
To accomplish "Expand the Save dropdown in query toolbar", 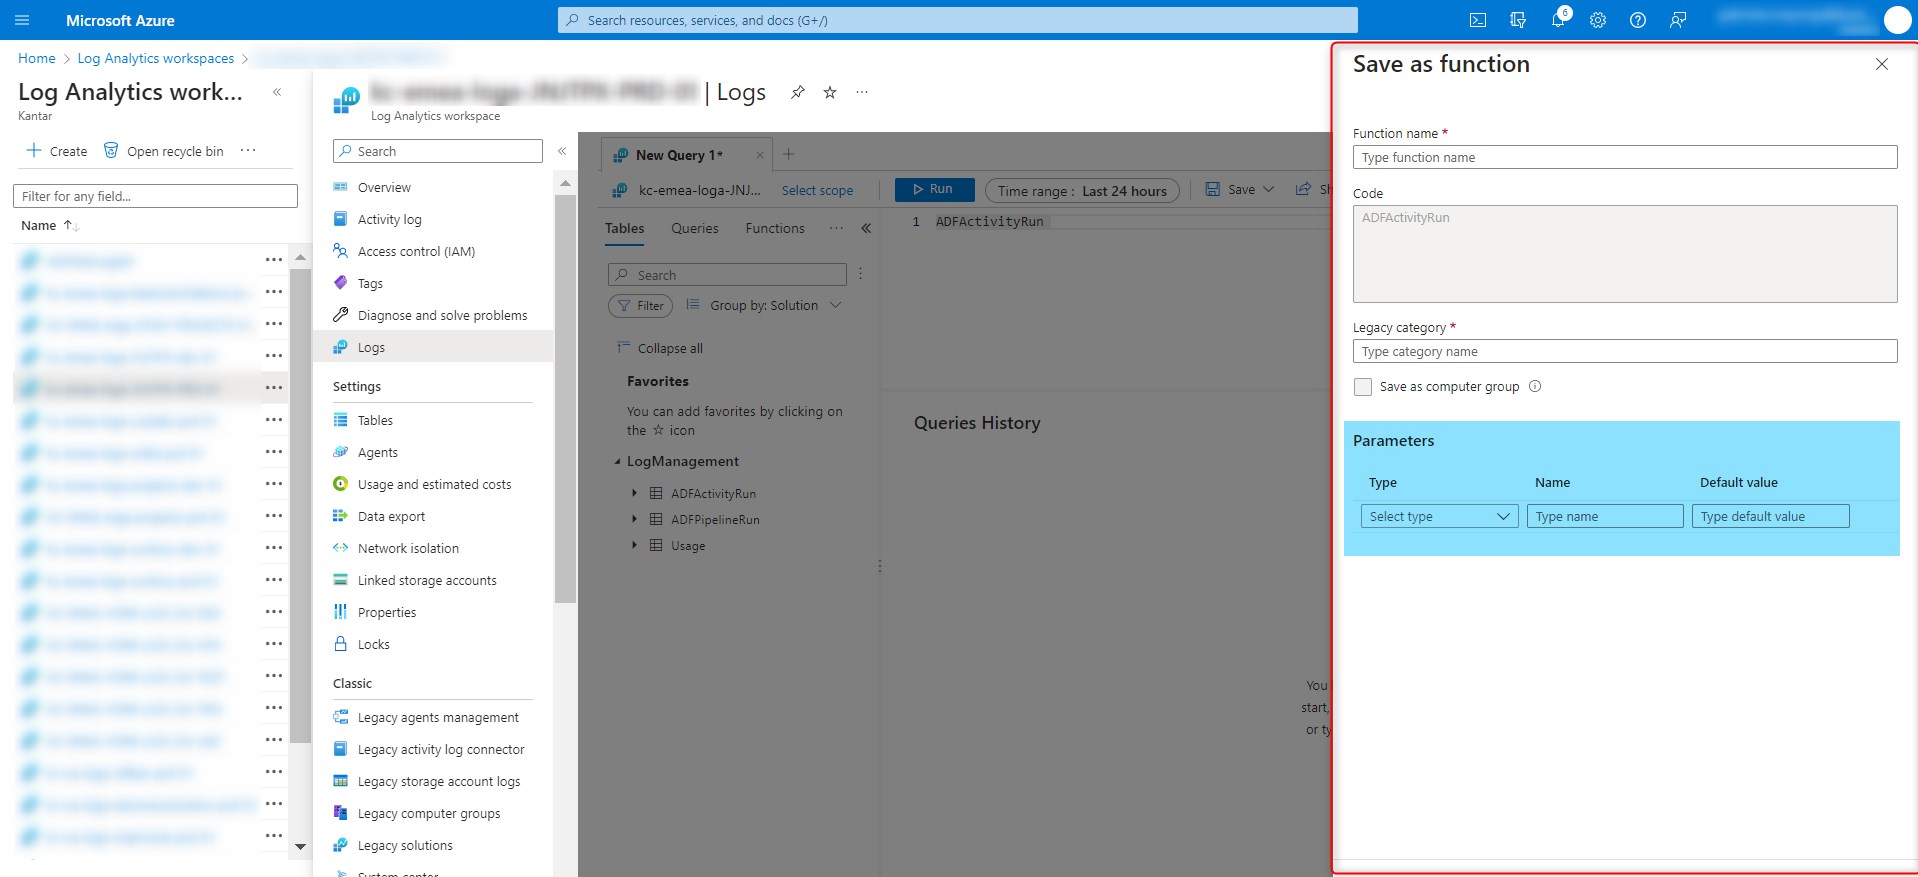I will [x=1269, y=189].
